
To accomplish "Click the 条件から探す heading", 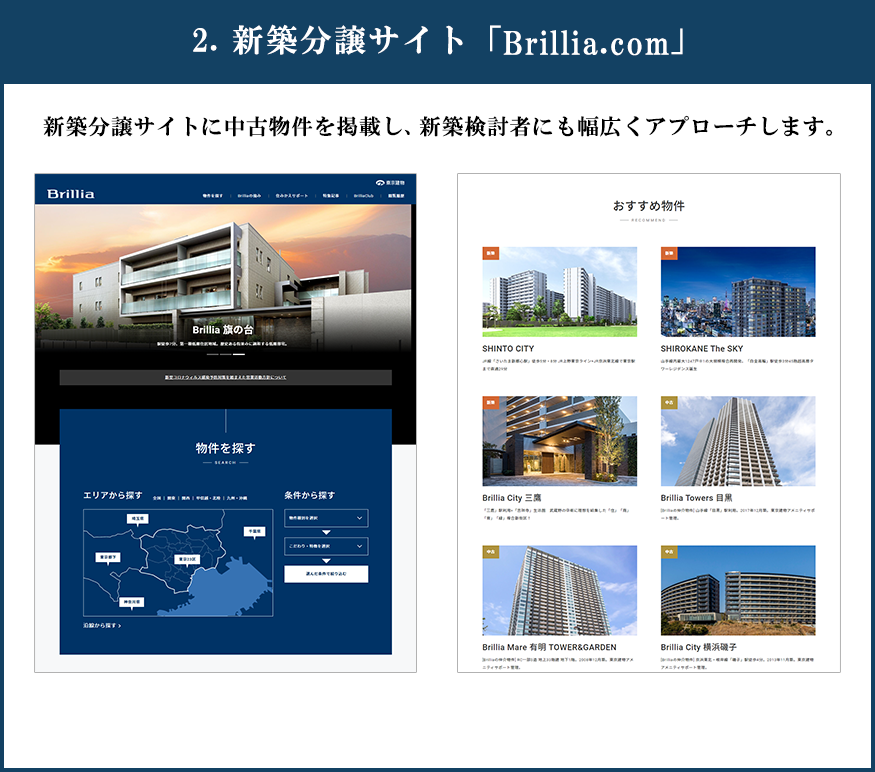I will click(x=310, y=495).
